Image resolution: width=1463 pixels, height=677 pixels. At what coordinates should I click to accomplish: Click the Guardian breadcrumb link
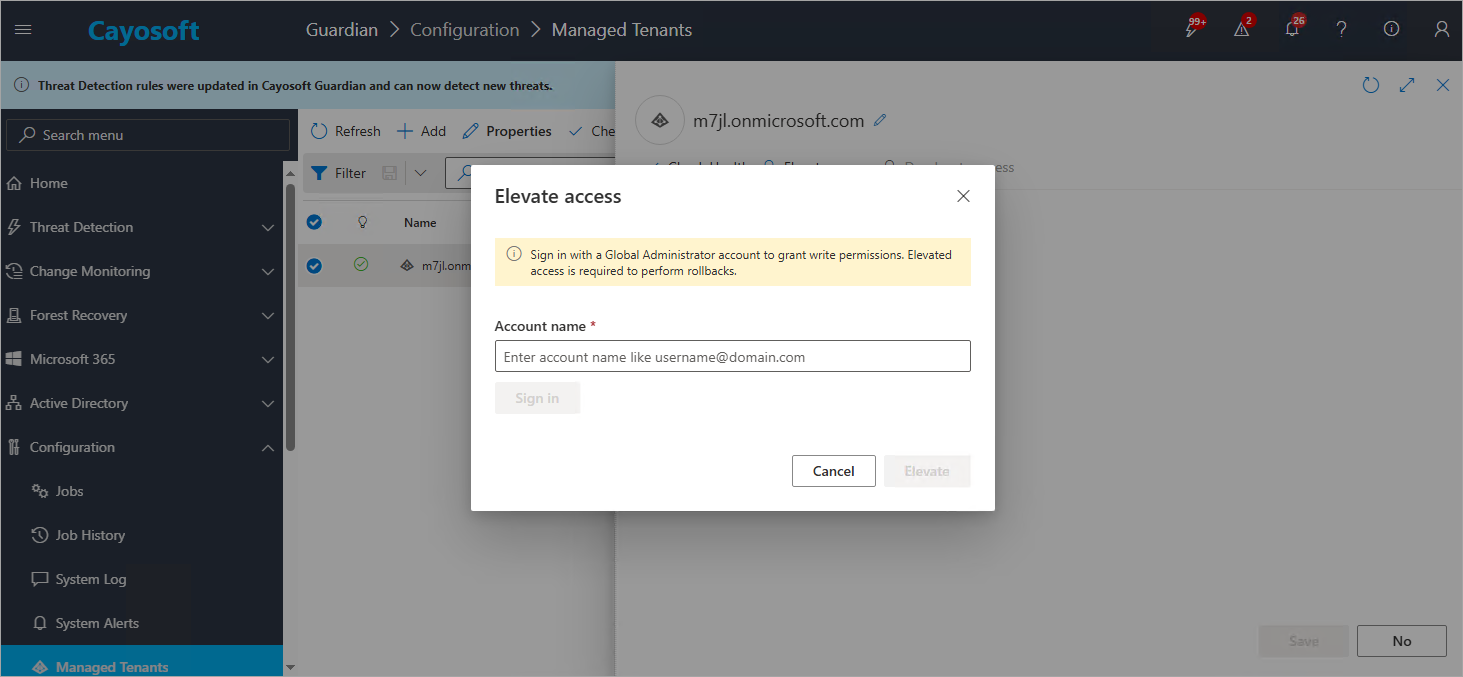(x=342, y=30)
